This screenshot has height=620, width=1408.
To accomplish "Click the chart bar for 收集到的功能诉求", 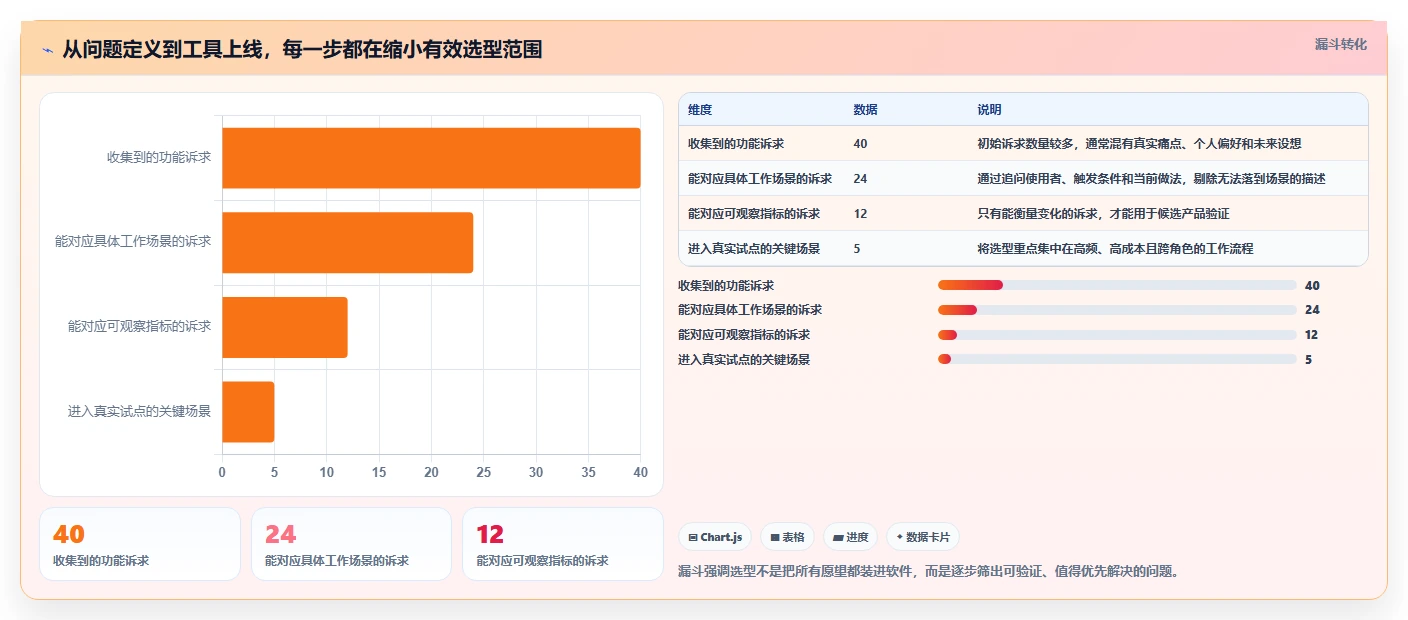I will pyautogui.click(x=431, y=158).
